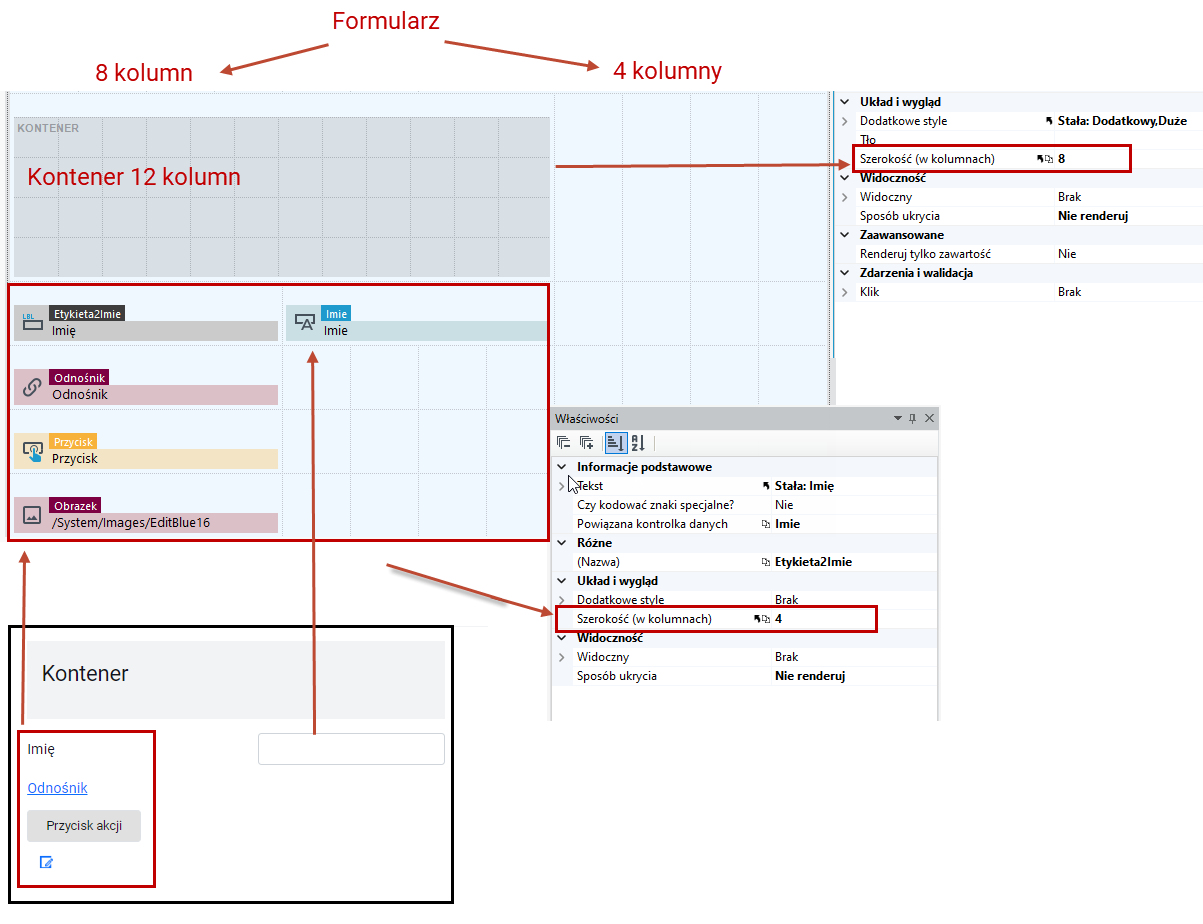Image resolution: width=1203 pixels, height=924 pixels.
Task: Click the Czy kodować znaki specjalne? value Nie
Action: tap(784, 505)
